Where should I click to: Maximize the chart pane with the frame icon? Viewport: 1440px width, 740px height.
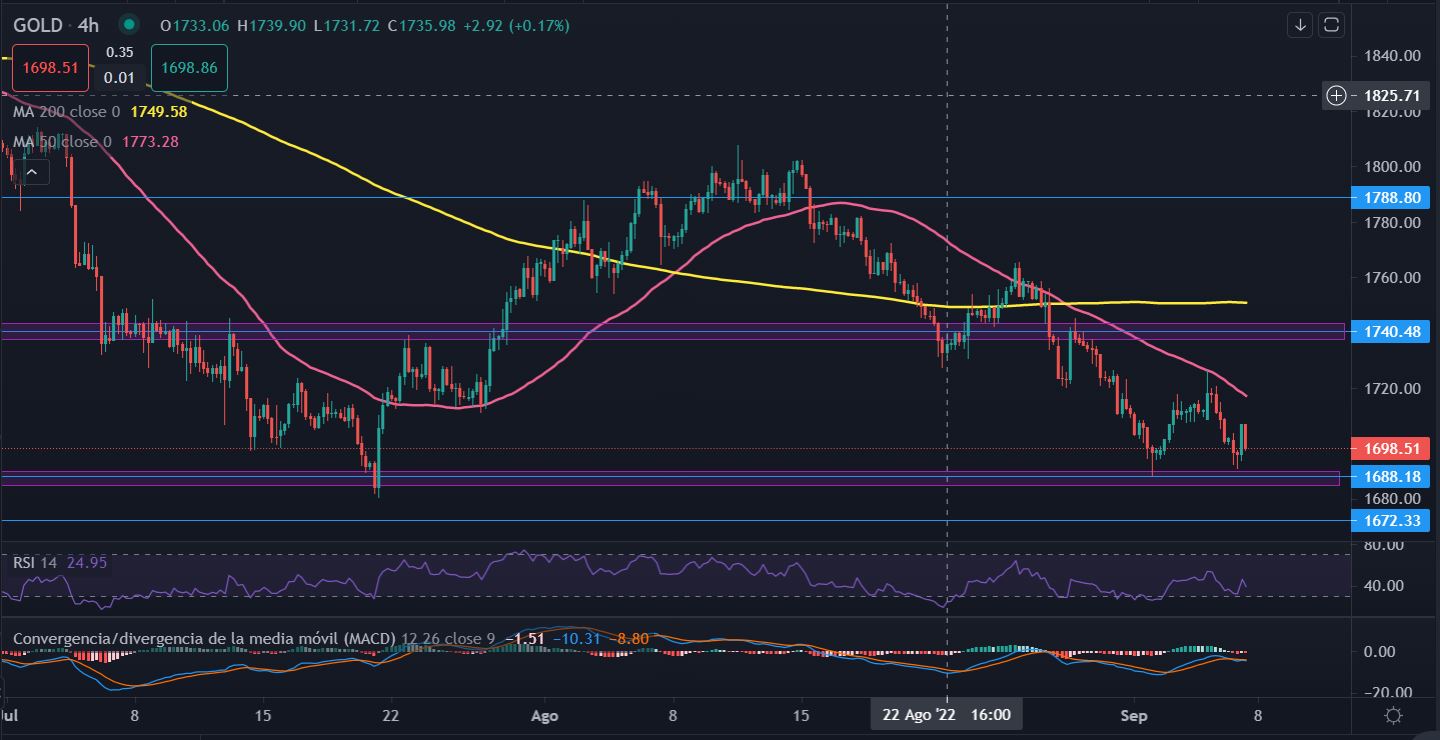pyautogui.click(x=1331, y=25)
